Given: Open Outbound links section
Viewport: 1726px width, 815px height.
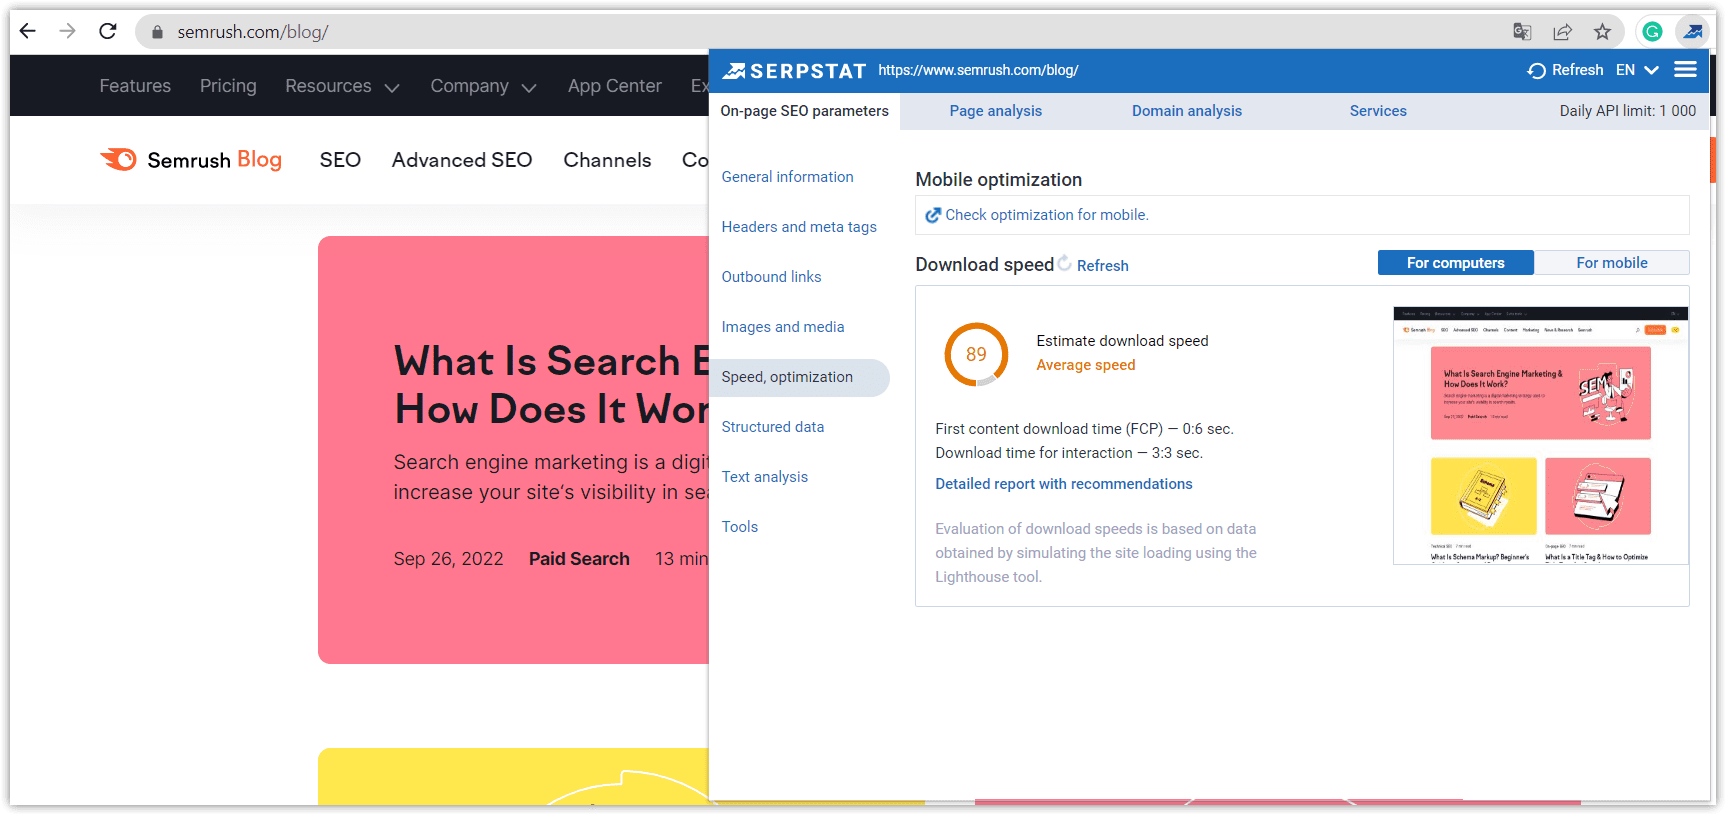Looking at the screenshot, I should (x=771, y=277).
